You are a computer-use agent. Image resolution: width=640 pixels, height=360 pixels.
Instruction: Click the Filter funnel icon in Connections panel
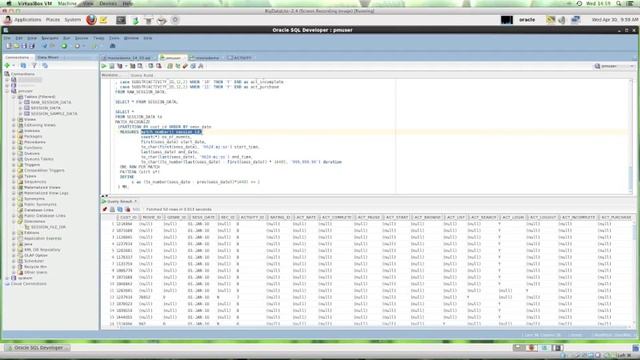(34, 66)
